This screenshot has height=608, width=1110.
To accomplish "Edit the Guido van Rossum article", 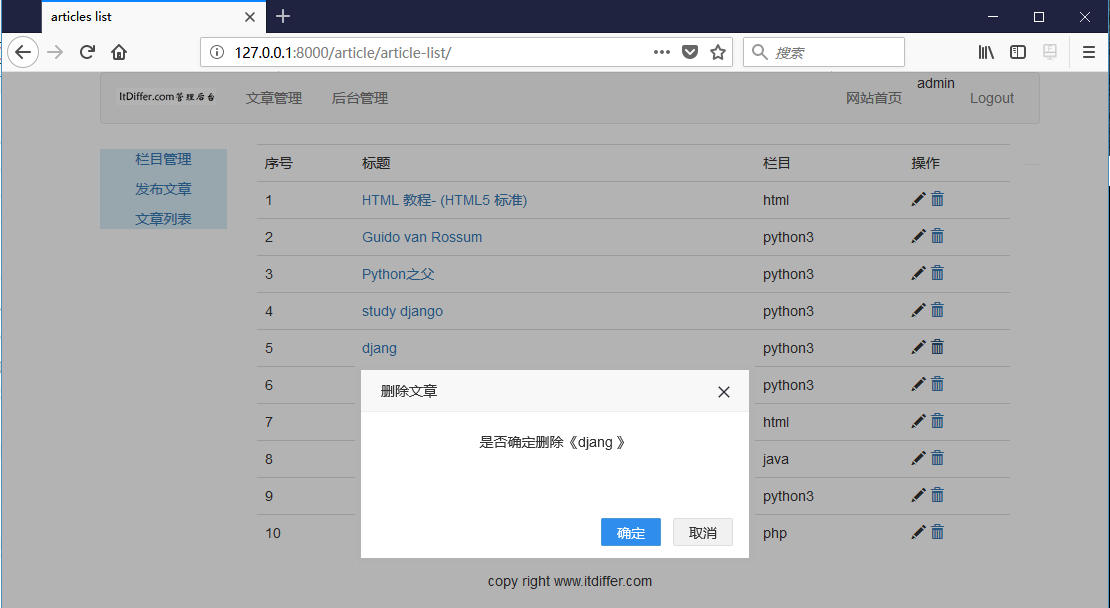I will (x=918, y=236).
